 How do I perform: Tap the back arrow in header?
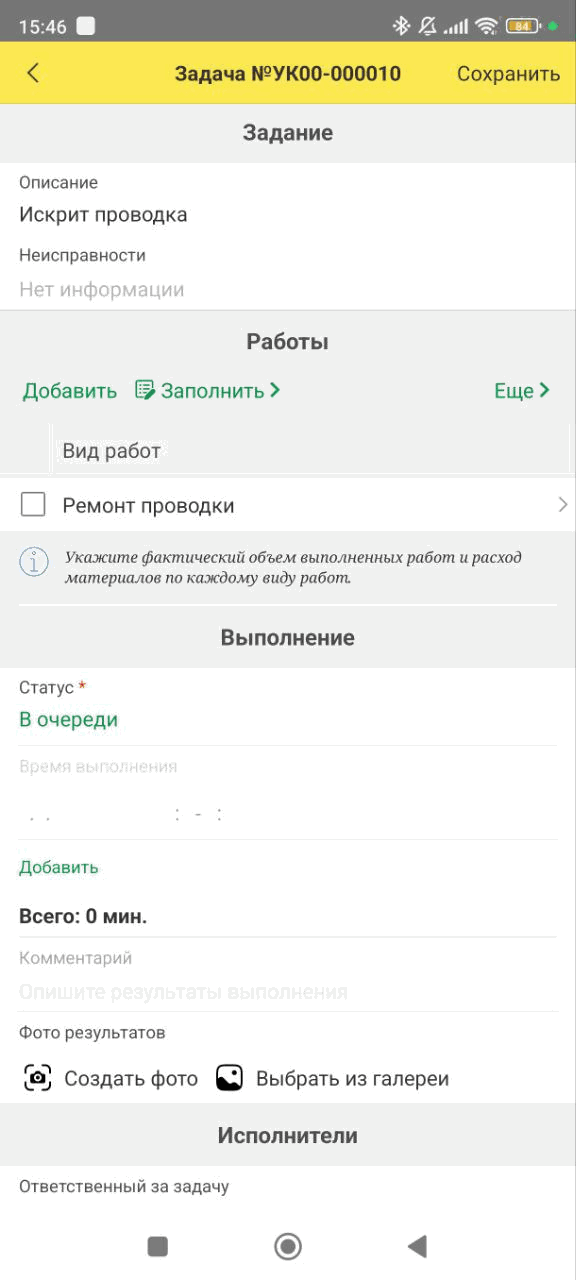33,73
